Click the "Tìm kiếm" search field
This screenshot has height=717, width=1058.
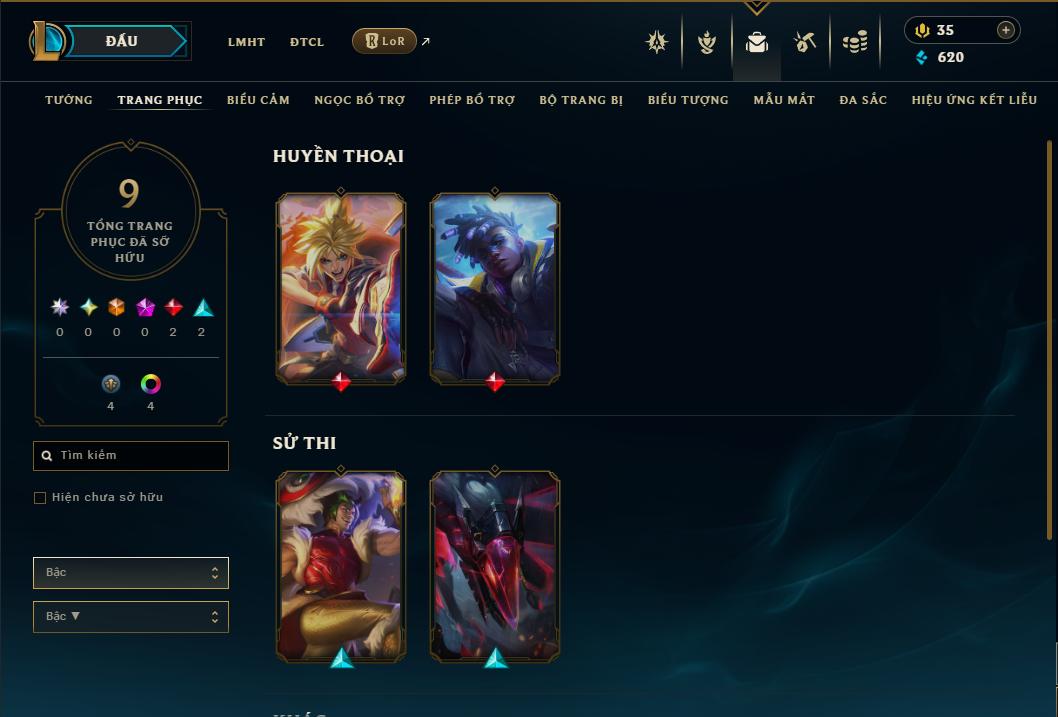131,456
